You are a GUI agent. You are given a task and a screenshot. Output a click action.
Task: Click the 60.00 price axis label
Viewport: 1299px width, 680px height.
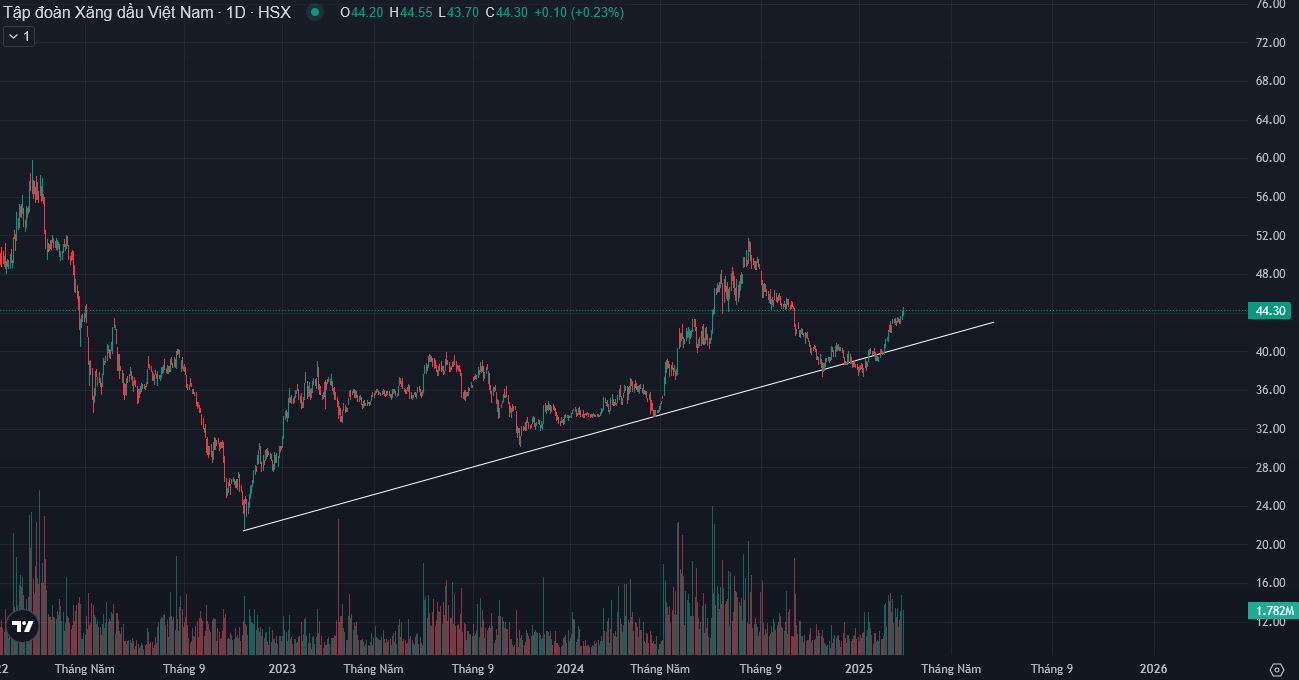click(x=1270, y=158)
